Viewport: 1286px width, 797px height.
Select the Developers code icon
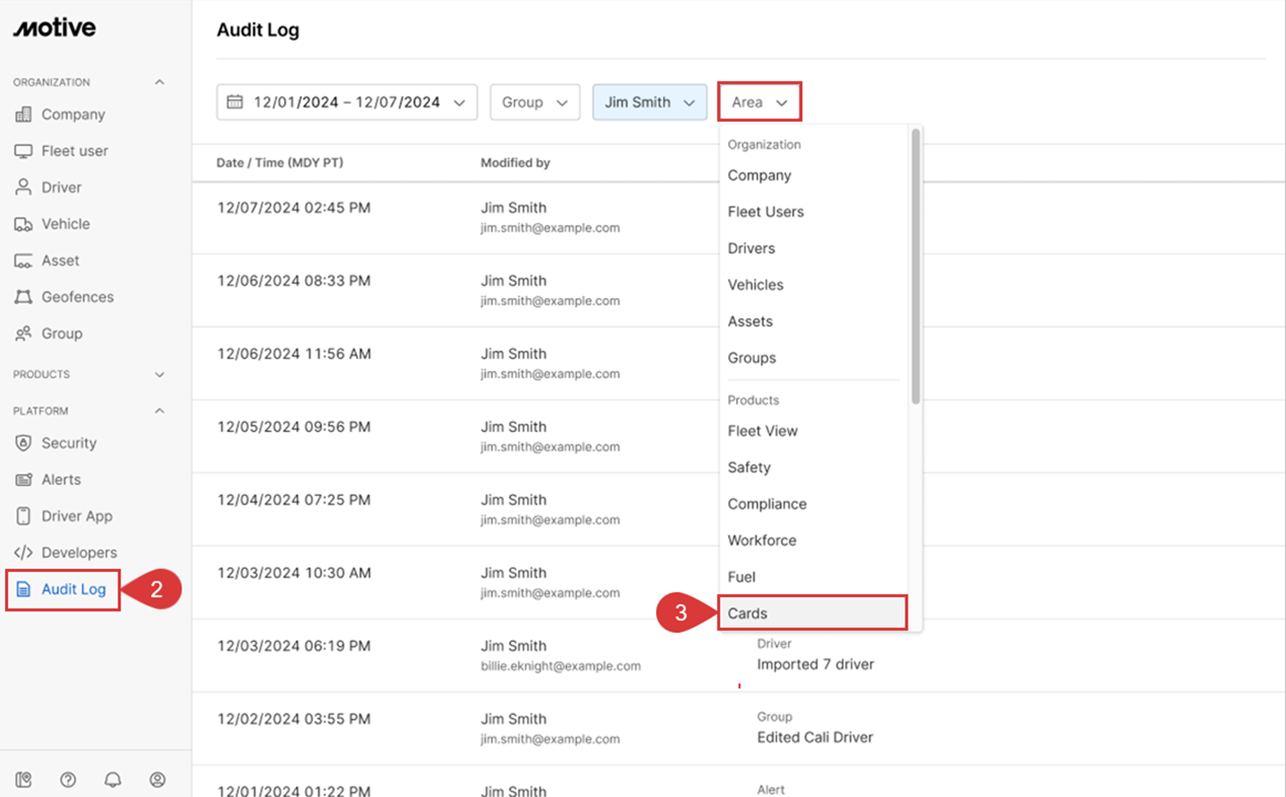pos(23,553)
